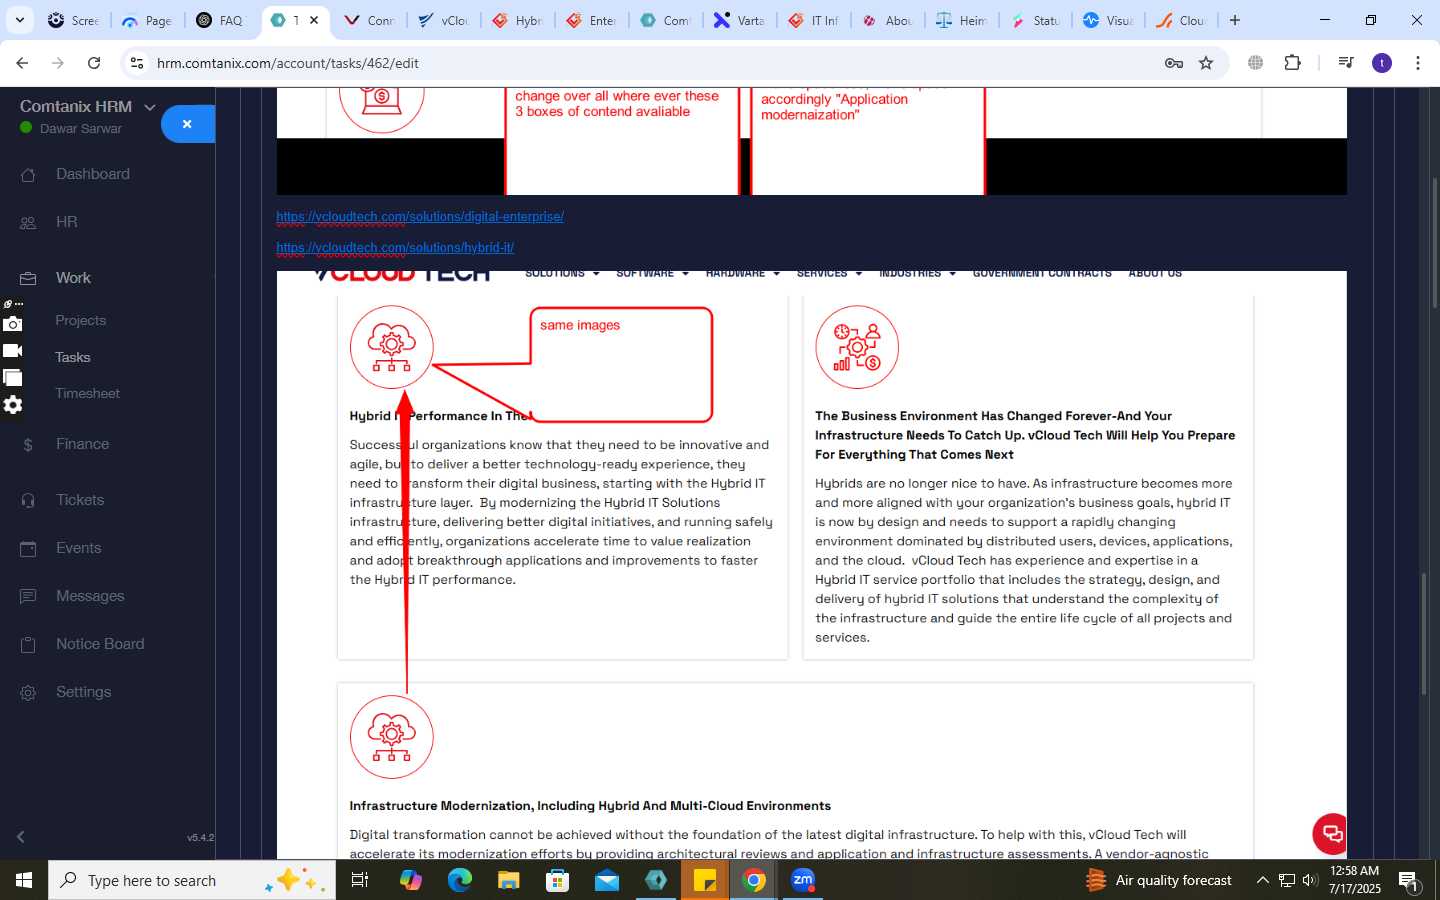Click the globe extension icon in toolbar

coord(1255,63)
